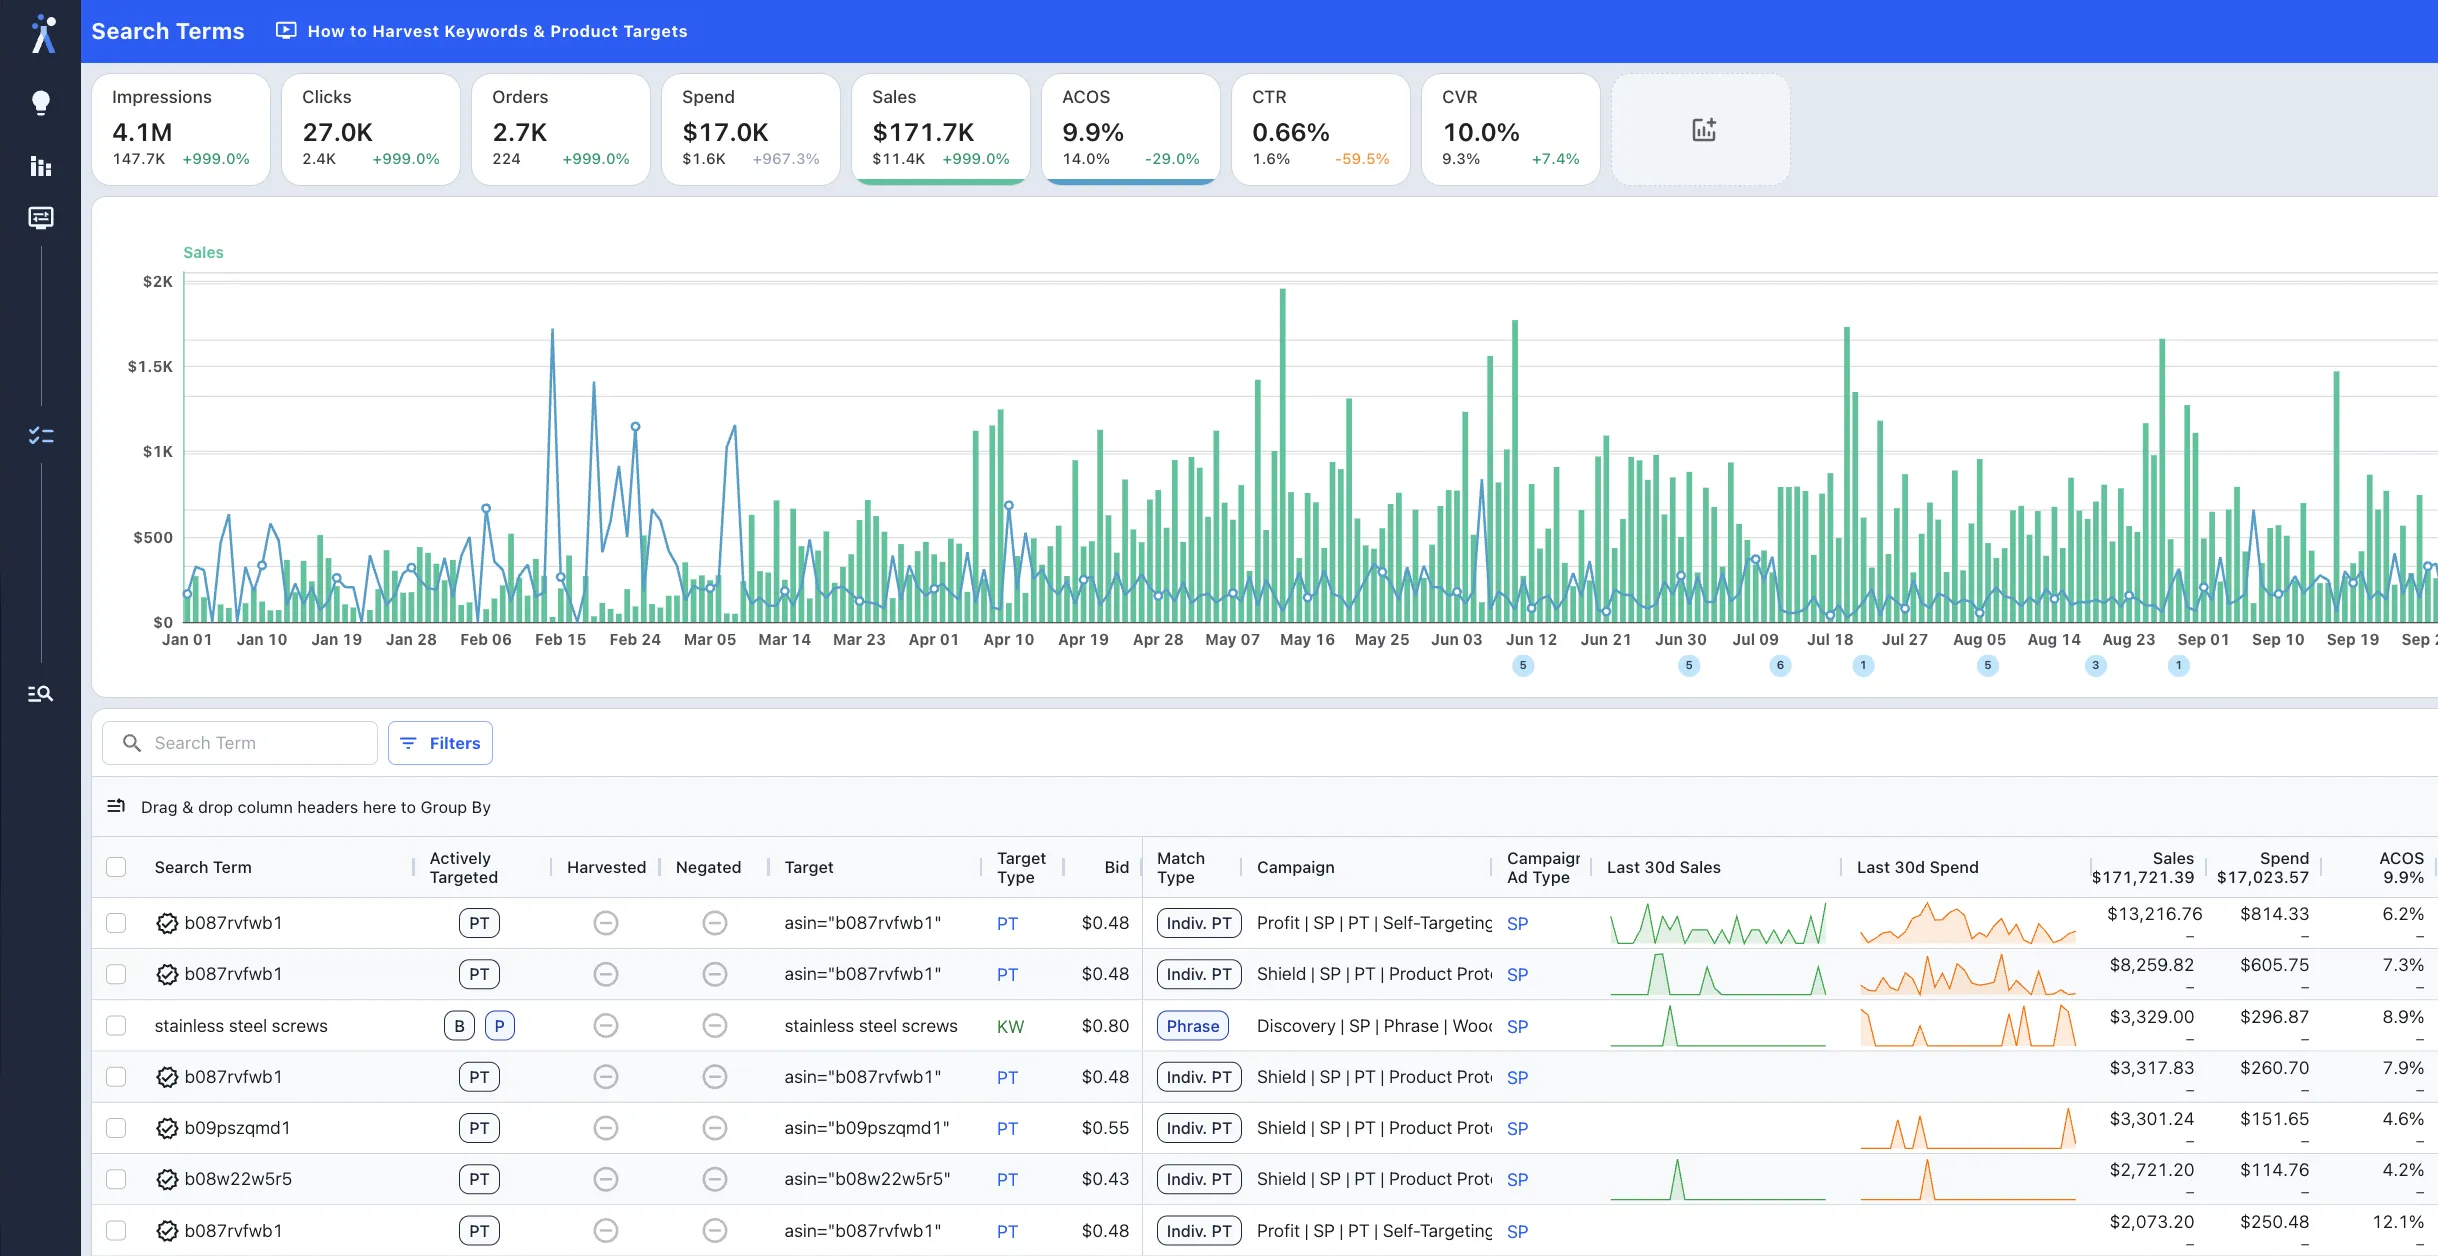Select the ACOS metric card
This screenshot has width=2438, height=1256.
[x=1129, y=128]
